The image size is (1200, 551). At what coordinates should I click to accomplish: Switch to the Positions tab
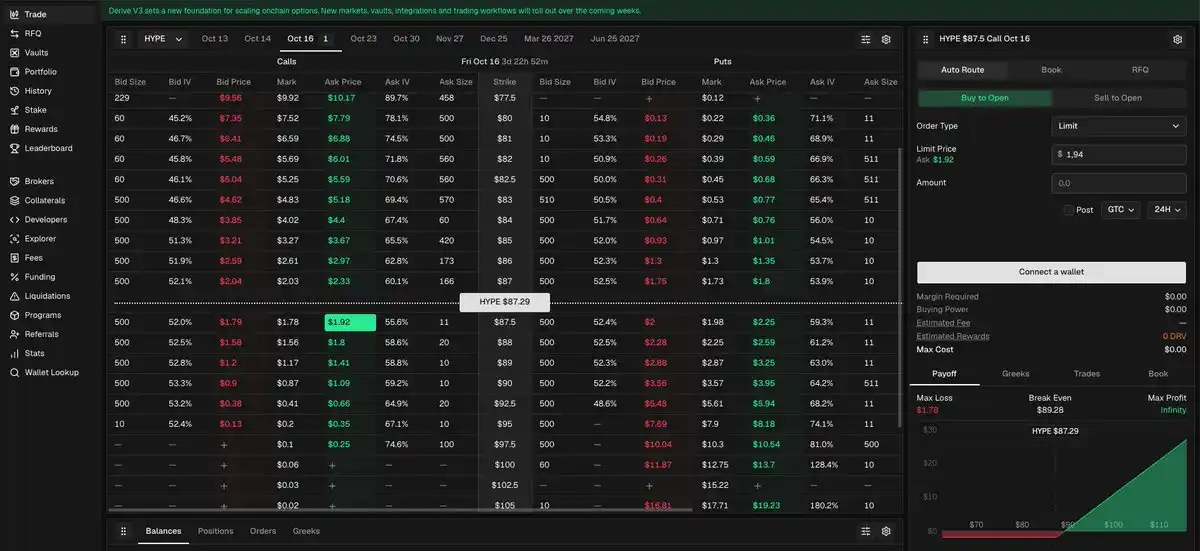click(216, 531)
